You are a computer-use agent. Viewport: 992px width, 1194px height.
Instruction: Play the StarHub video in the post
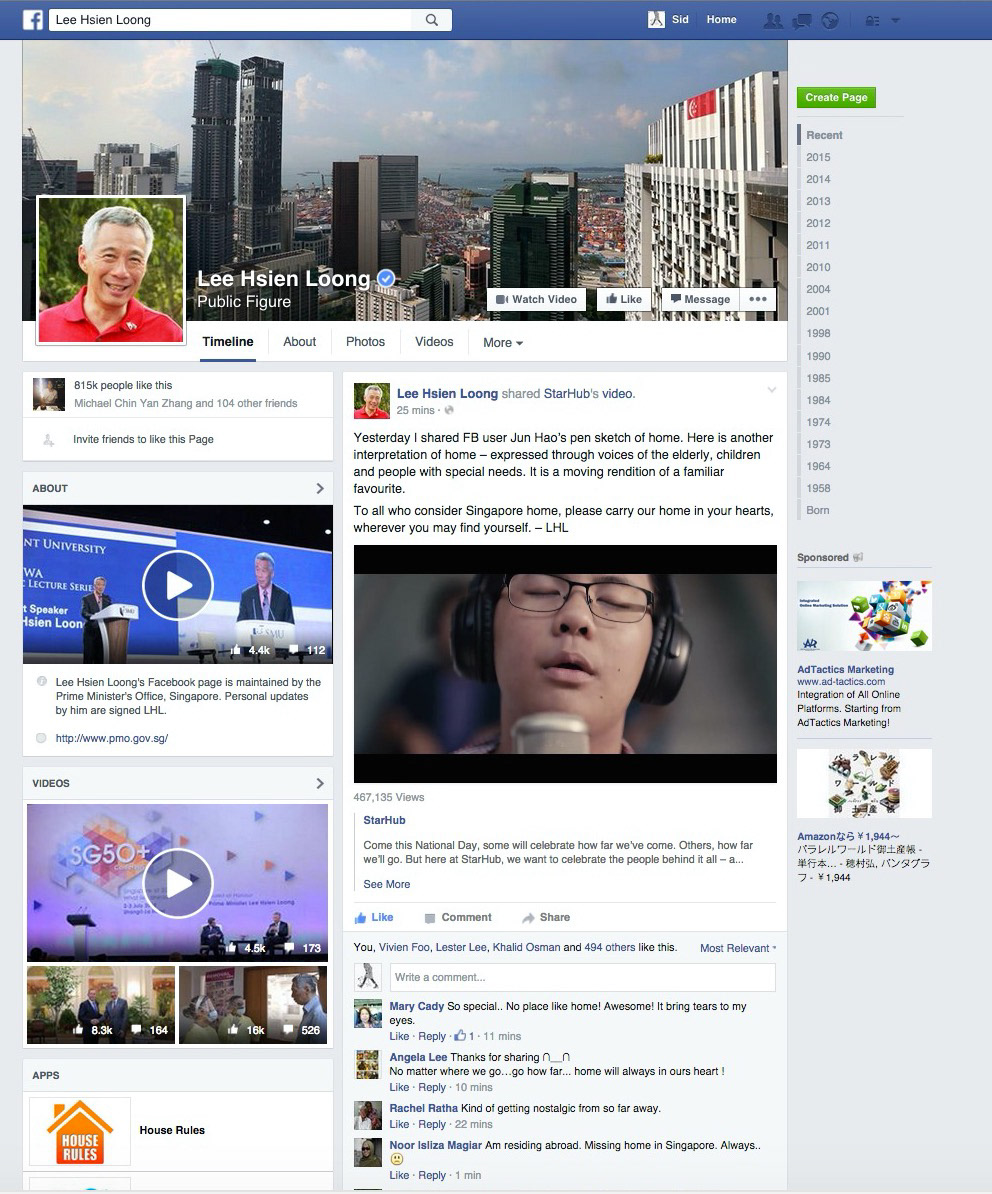pyautogui.click(x=565, y=664)
